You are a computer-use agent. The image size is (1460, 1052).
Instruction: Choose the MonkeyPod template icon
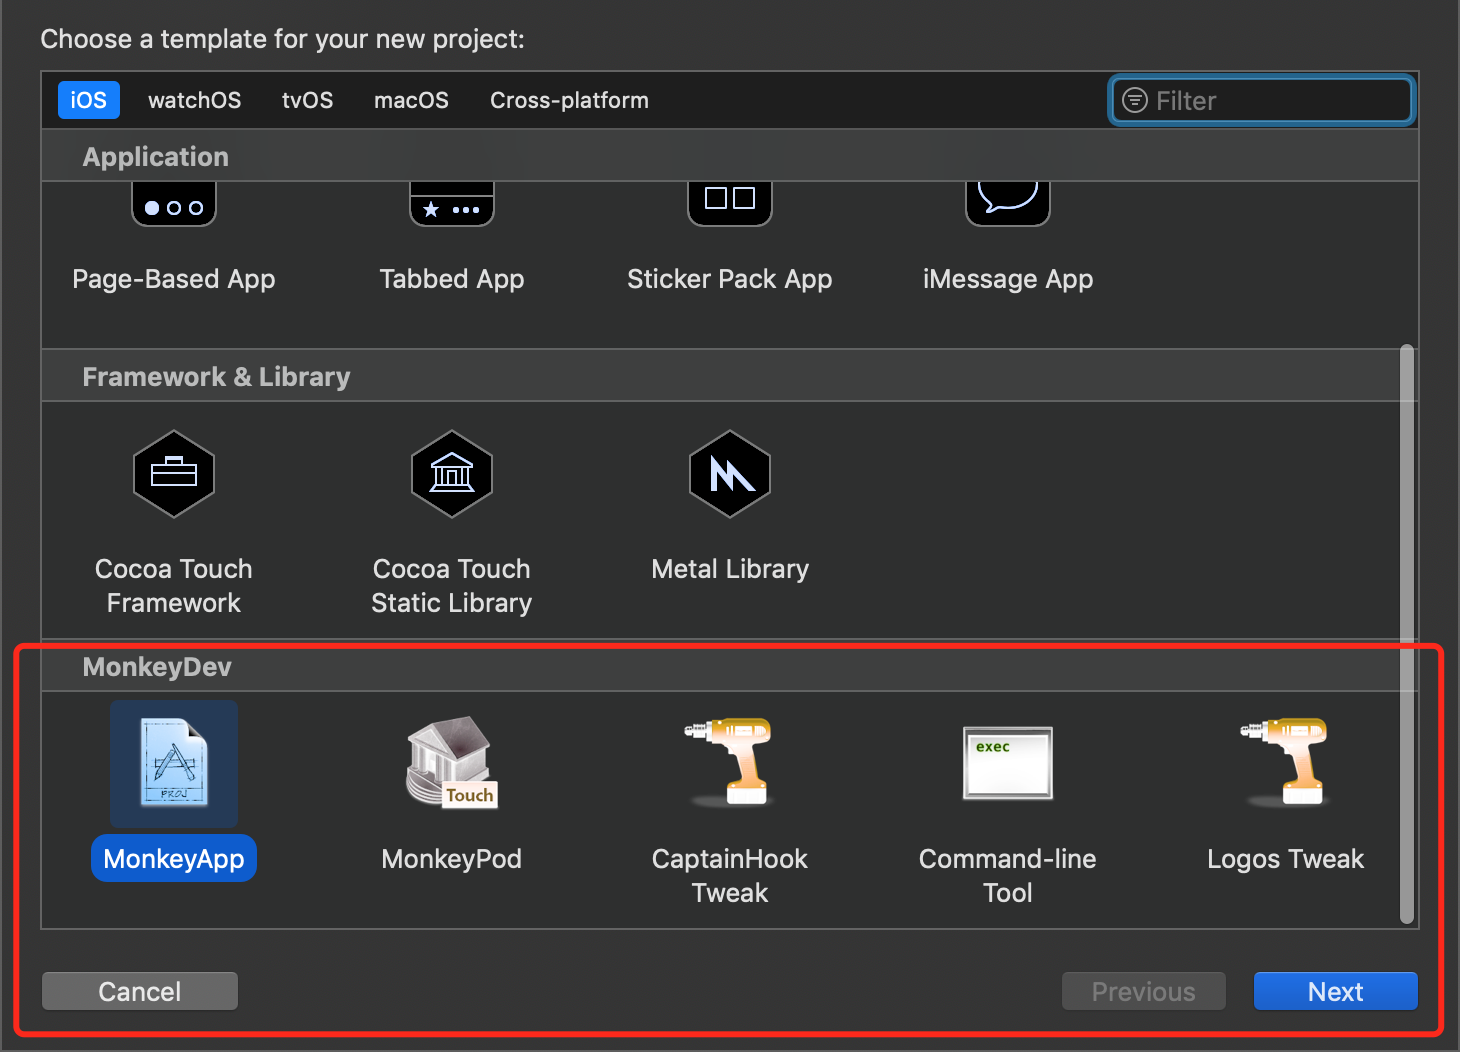pyautogui.click(x=452, y=762)
